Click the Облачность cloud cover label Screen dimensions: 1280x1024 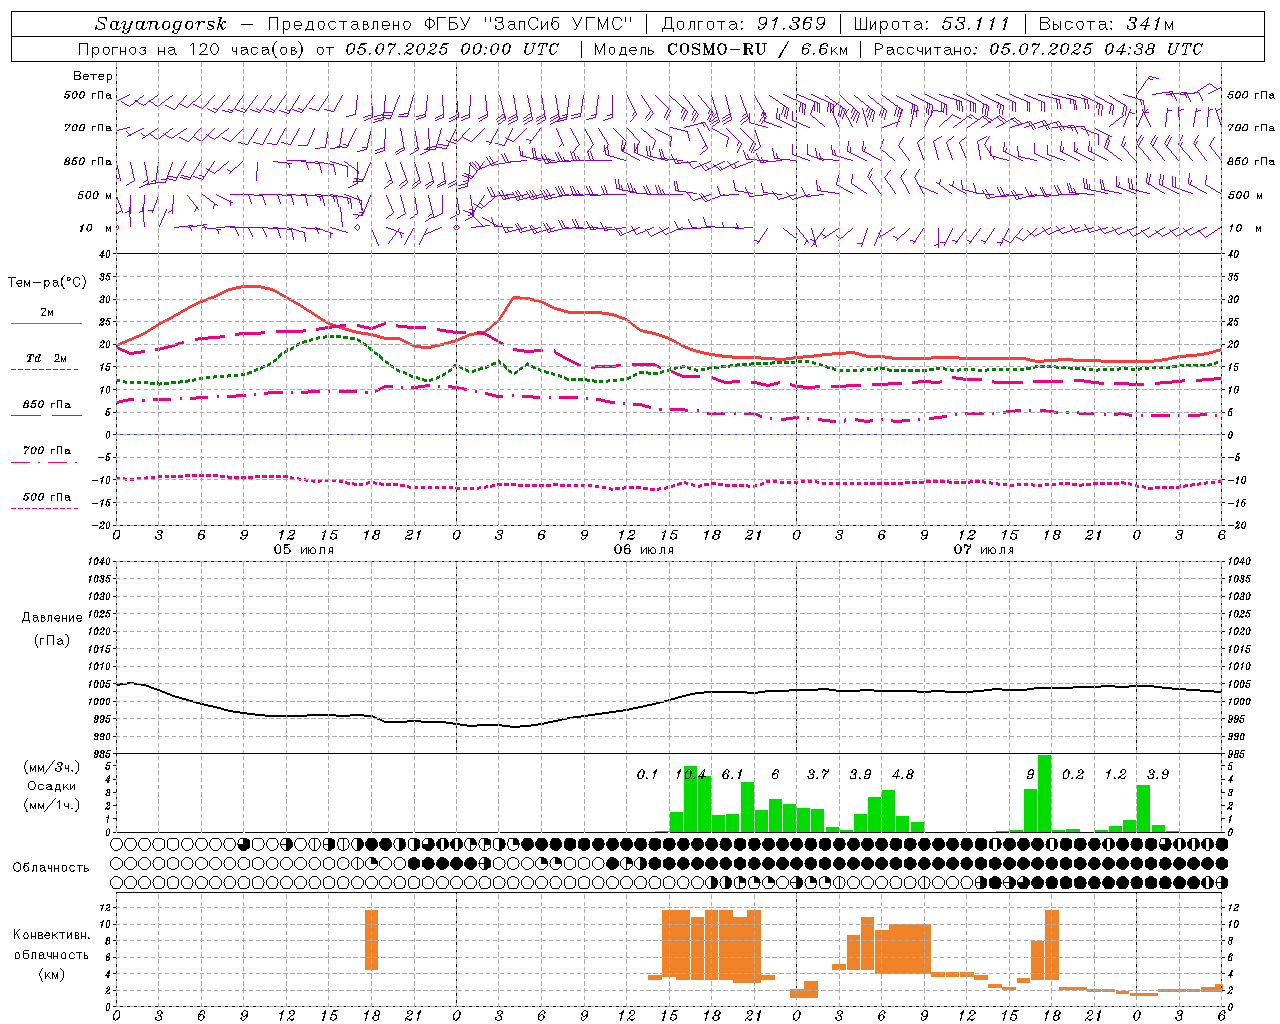51,868
